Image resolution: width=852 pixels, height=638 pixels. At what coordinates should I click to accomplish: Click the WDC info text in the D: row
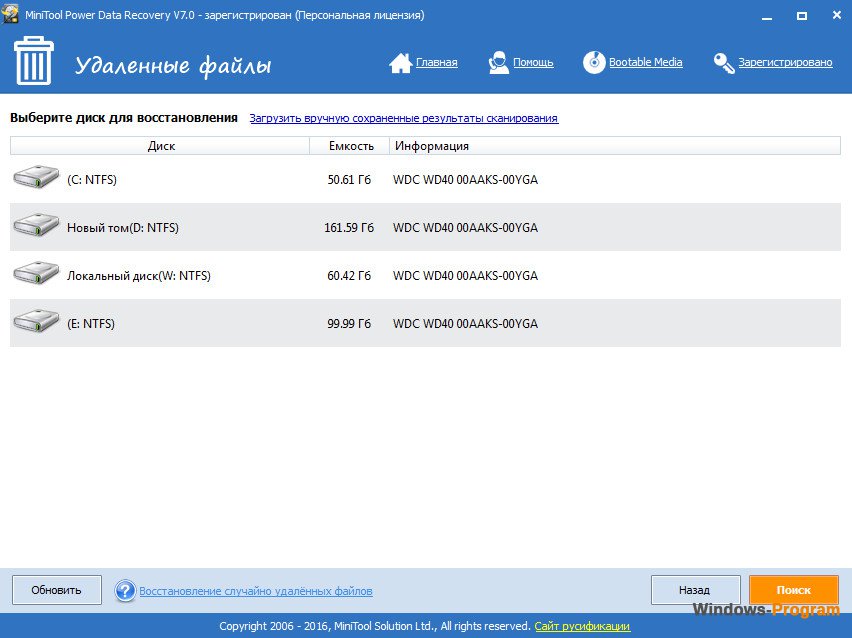[x=466, y=228]
